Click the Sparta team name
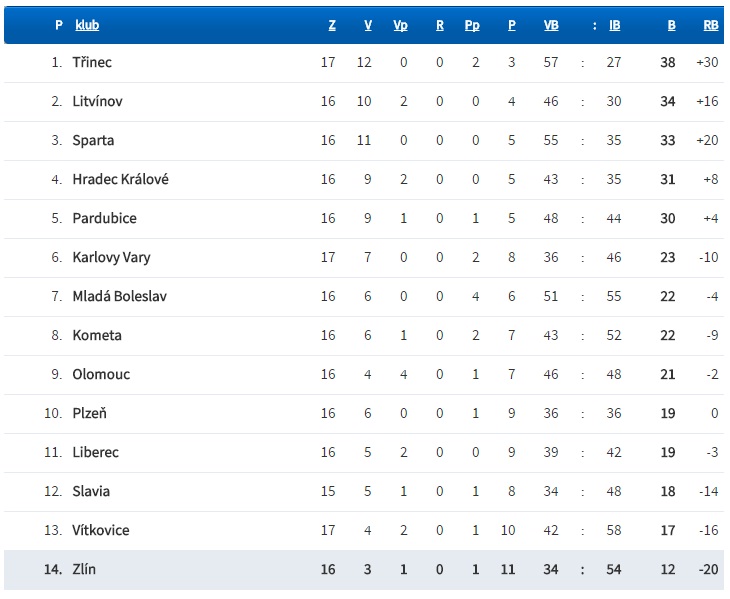This screenshot has width=730, height=599. coord(93,141)
